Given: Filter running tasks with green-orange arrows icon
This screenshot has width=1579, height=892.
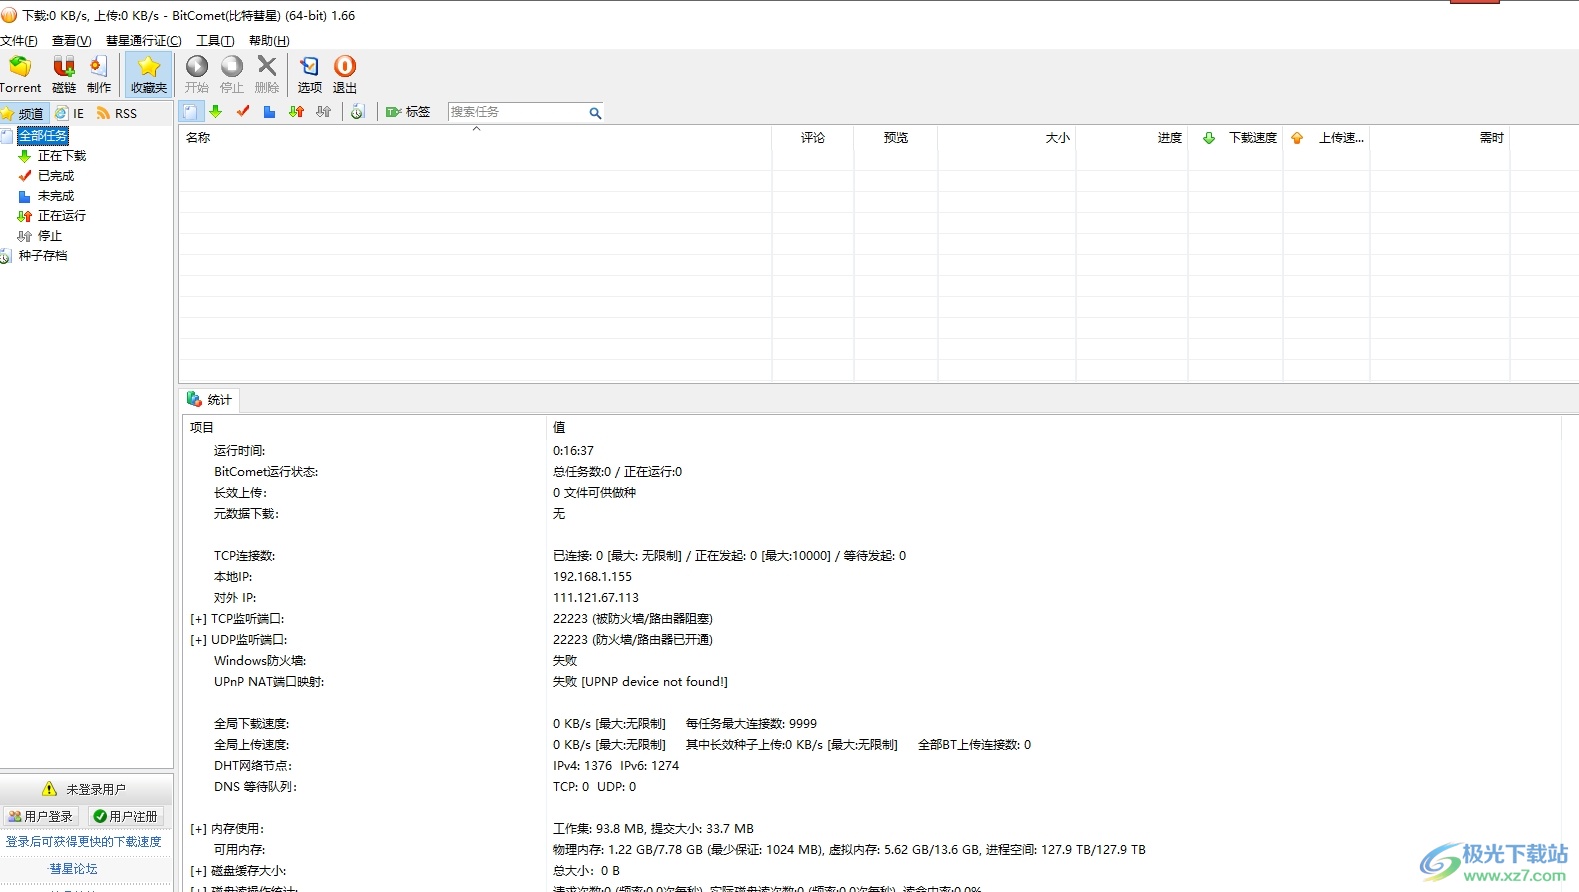Looking at the screenshot, I should pos(297,112).
